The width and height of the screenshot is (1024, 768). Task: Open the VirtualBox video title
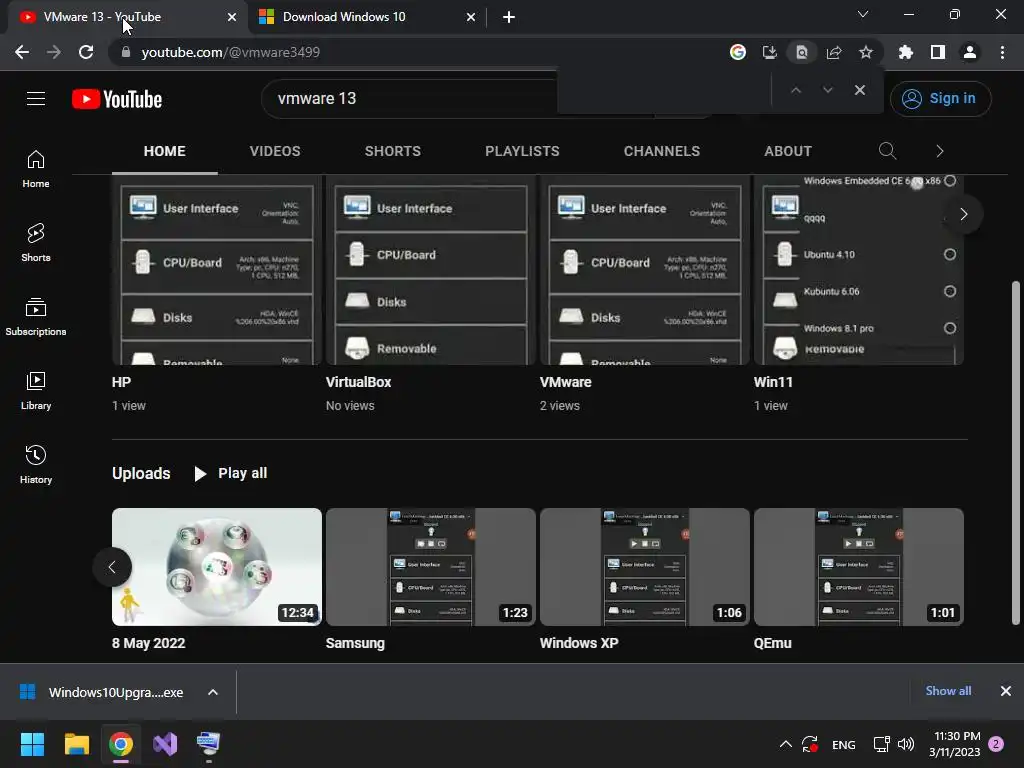(x=359, y=382)
